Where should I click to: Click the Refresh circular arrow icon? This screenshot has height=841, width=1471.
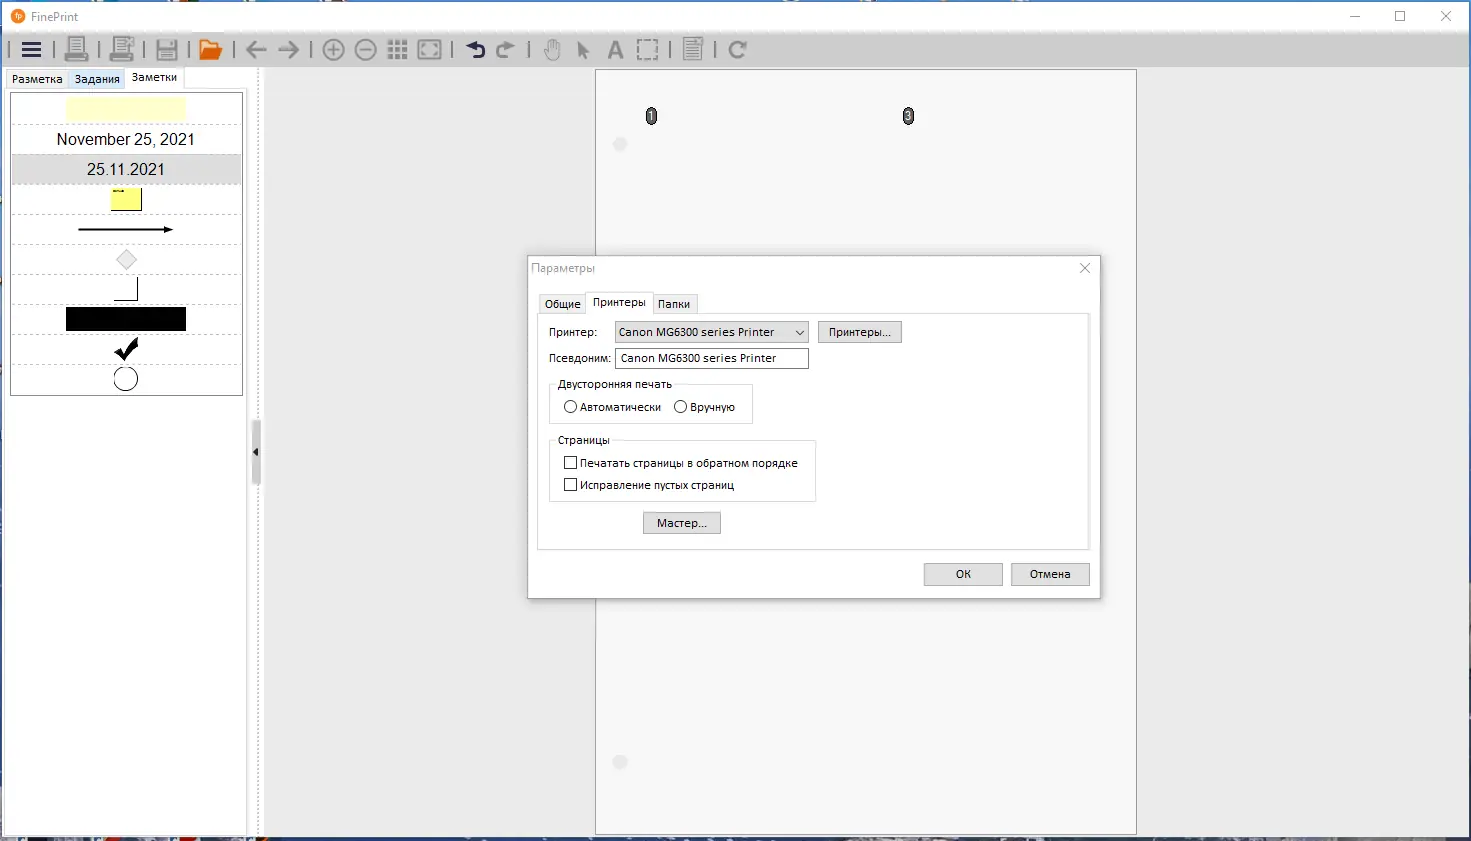(x=738, y=50)
